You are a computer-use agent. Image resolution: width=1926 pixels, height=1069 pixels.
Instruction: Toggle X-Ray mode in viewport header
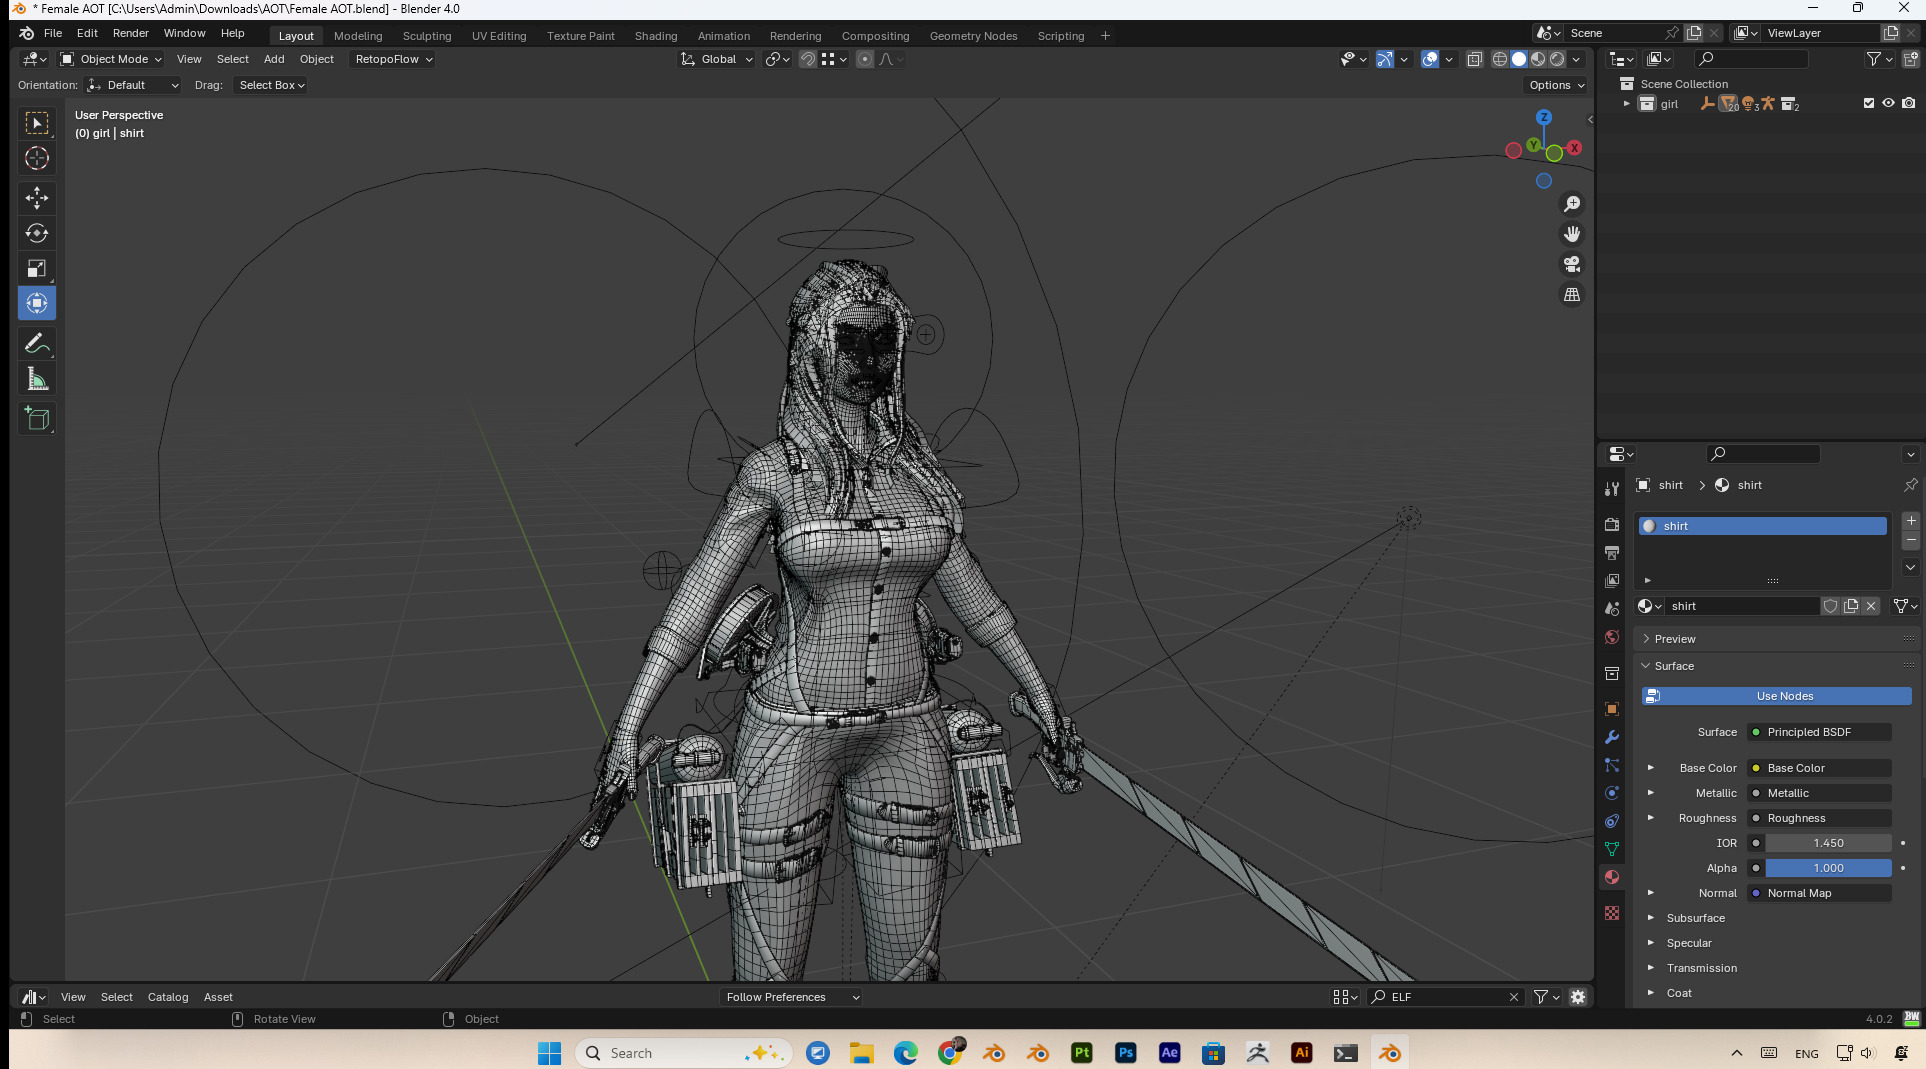pyautogui.click(x=1474, y=59)
